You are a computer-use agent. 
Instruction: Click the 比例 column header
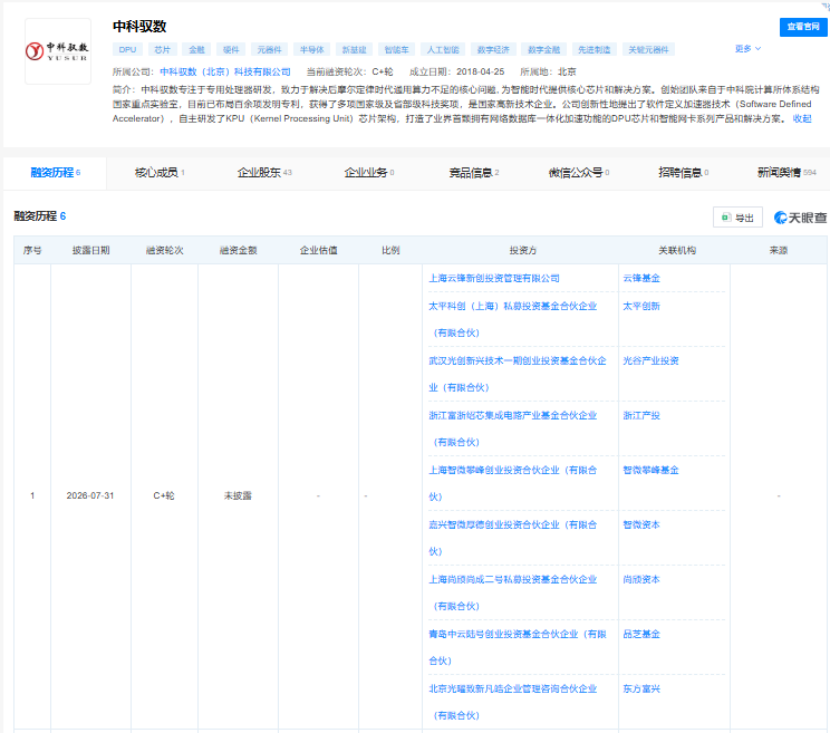[391, 251]
